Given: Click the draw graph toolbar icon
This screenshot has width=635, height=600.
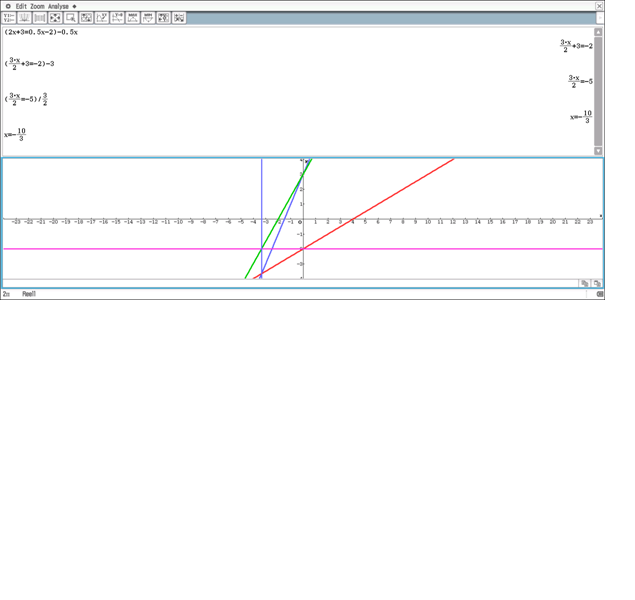Looking at the screenshot, I should point(24,18).
